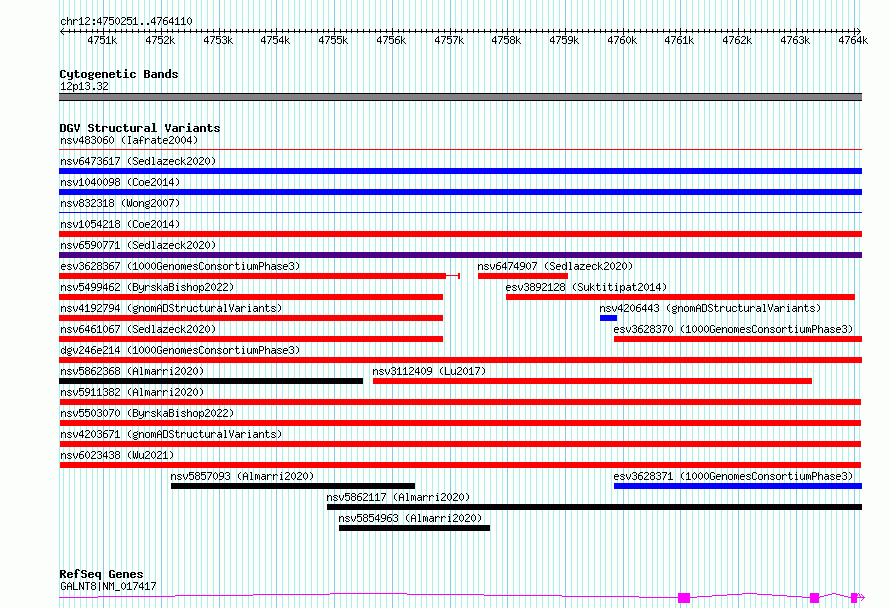Click the 4761k ruler label
This screenshot has width=890, height=608.
coord(679,40)
